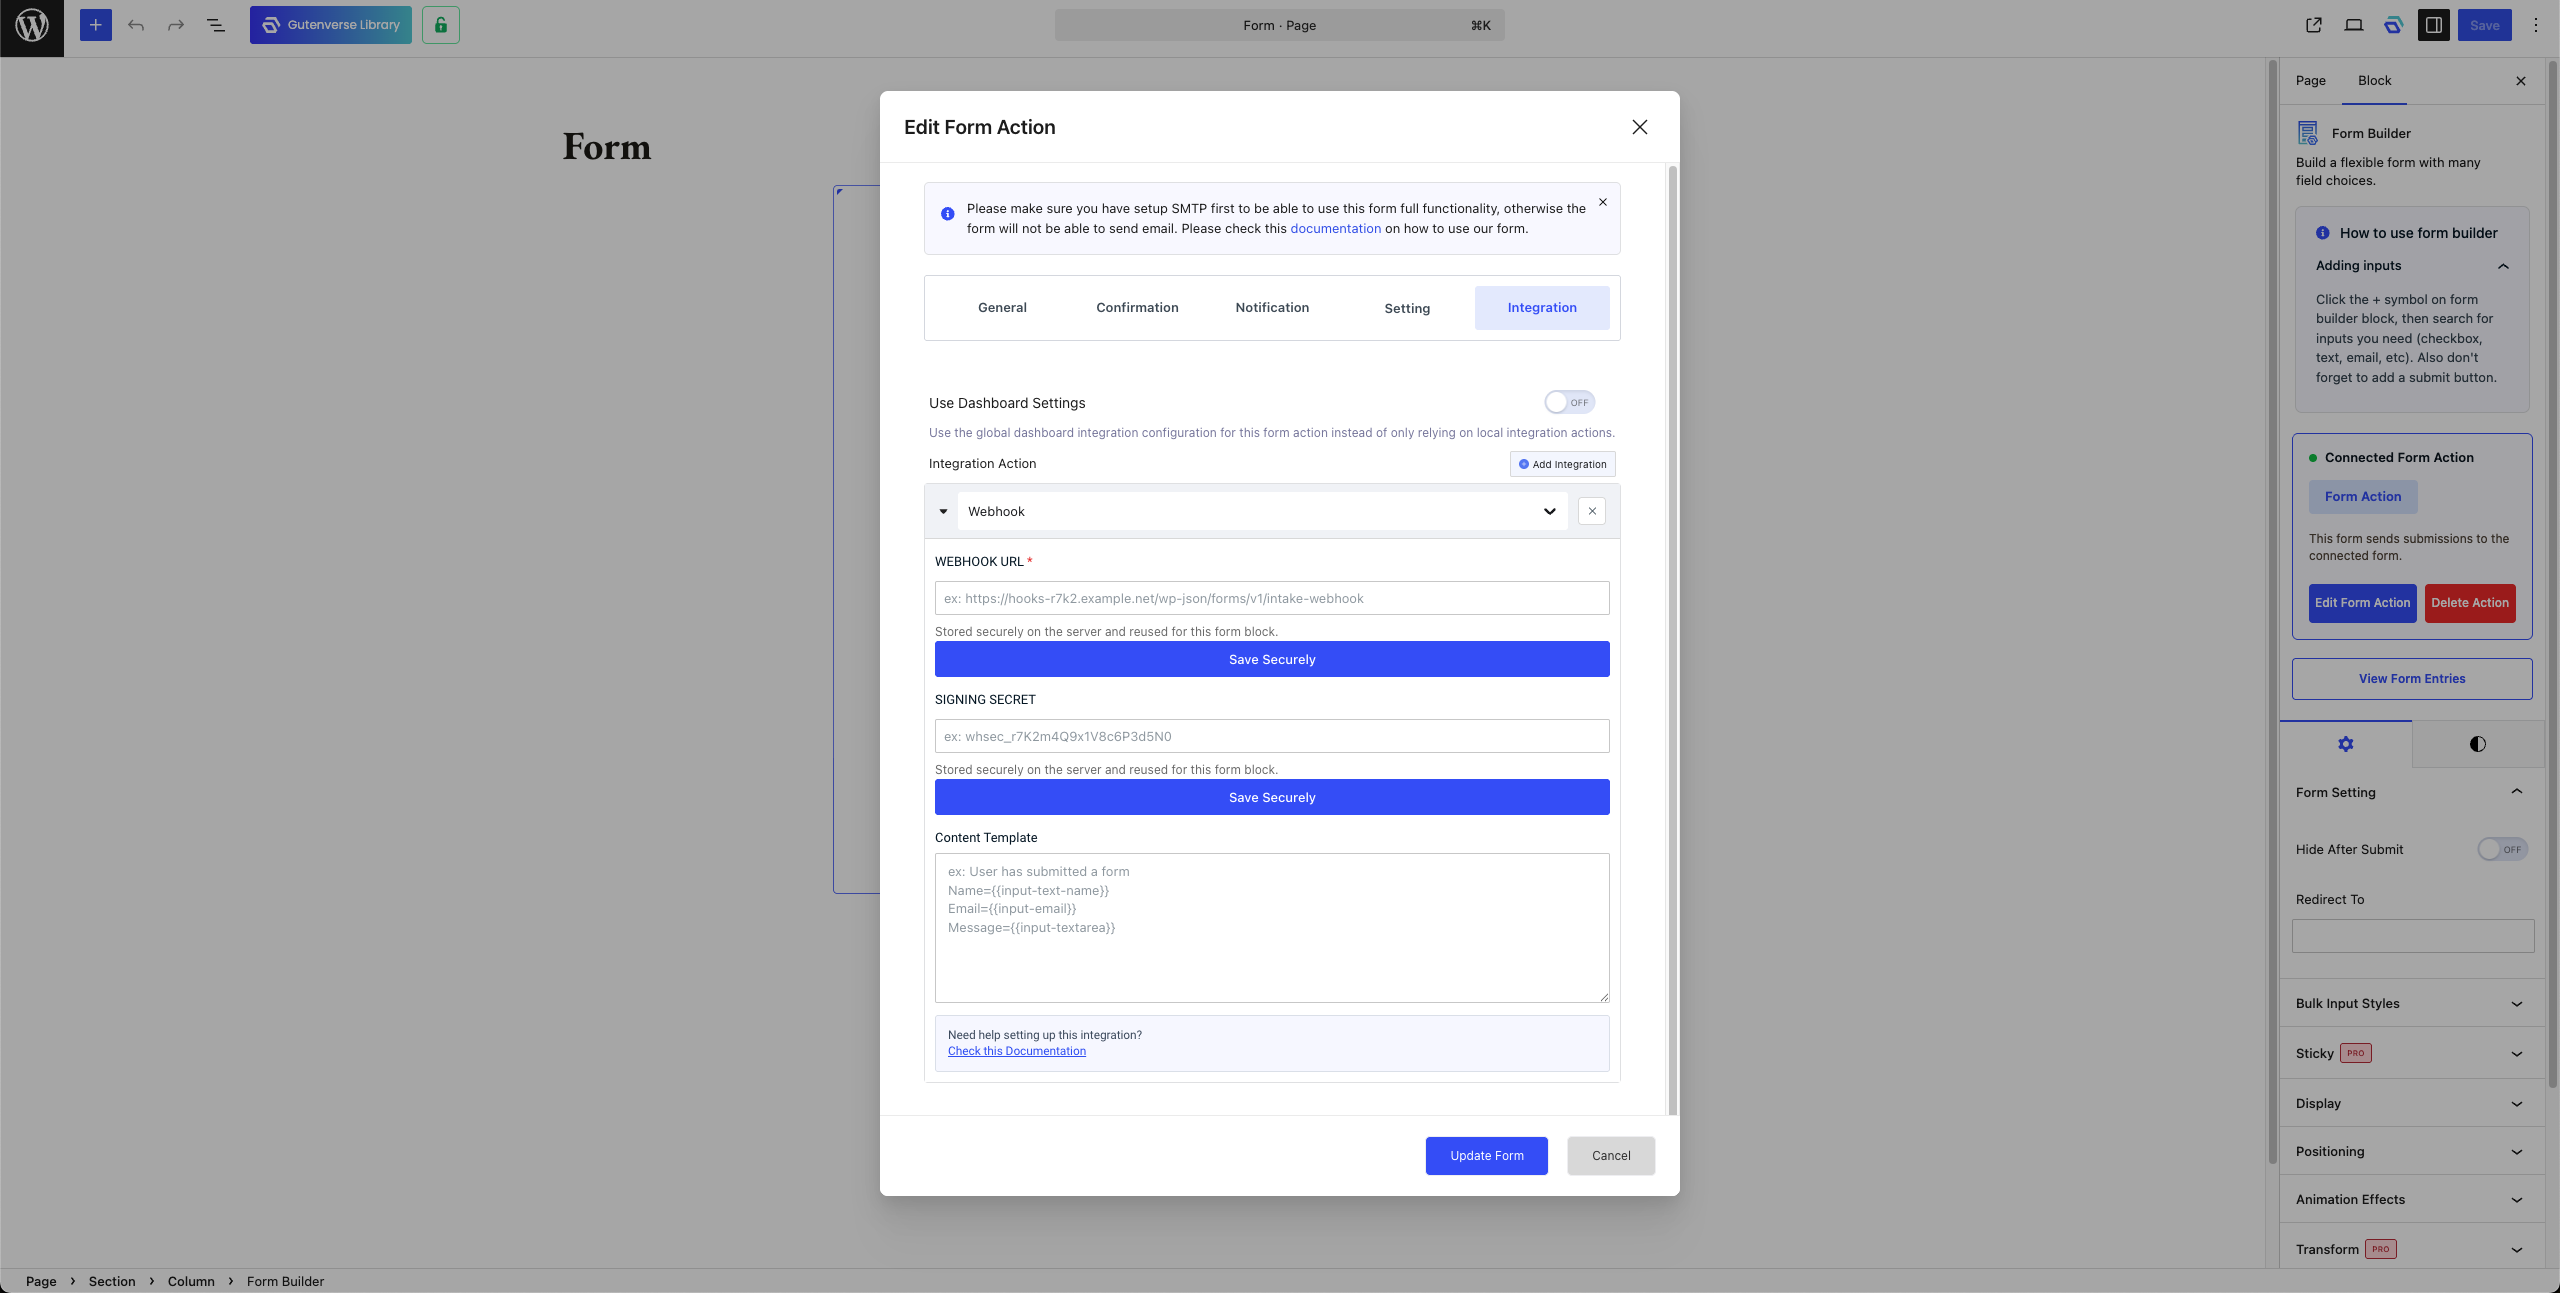This screenshot has width=2560, height=1293.
Task: Switch to the General tab
Action: click(1002, 308)
